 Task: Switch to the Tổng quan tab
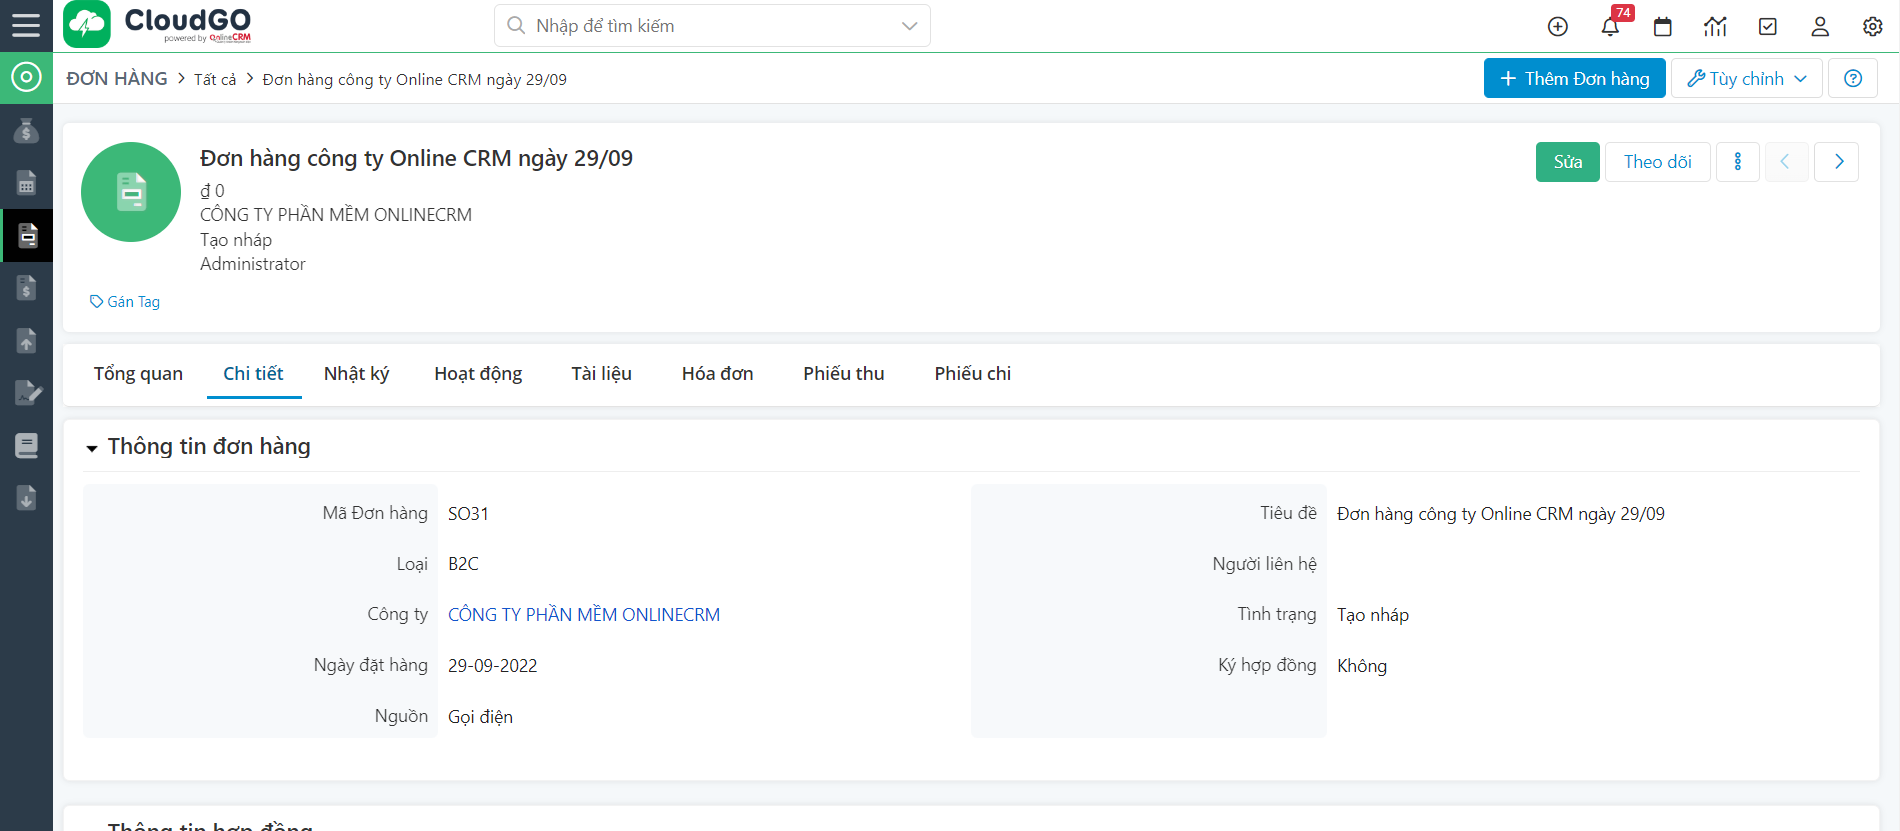click(x=138, y=374)
